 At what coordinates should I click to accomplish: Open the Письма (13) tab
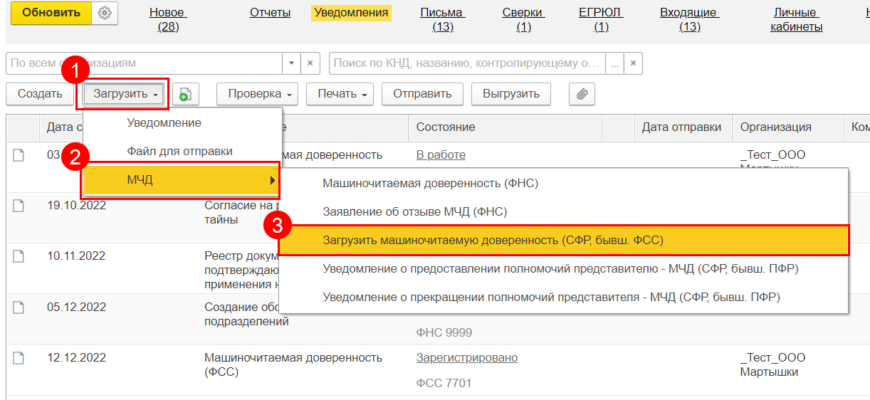[442, 20]
